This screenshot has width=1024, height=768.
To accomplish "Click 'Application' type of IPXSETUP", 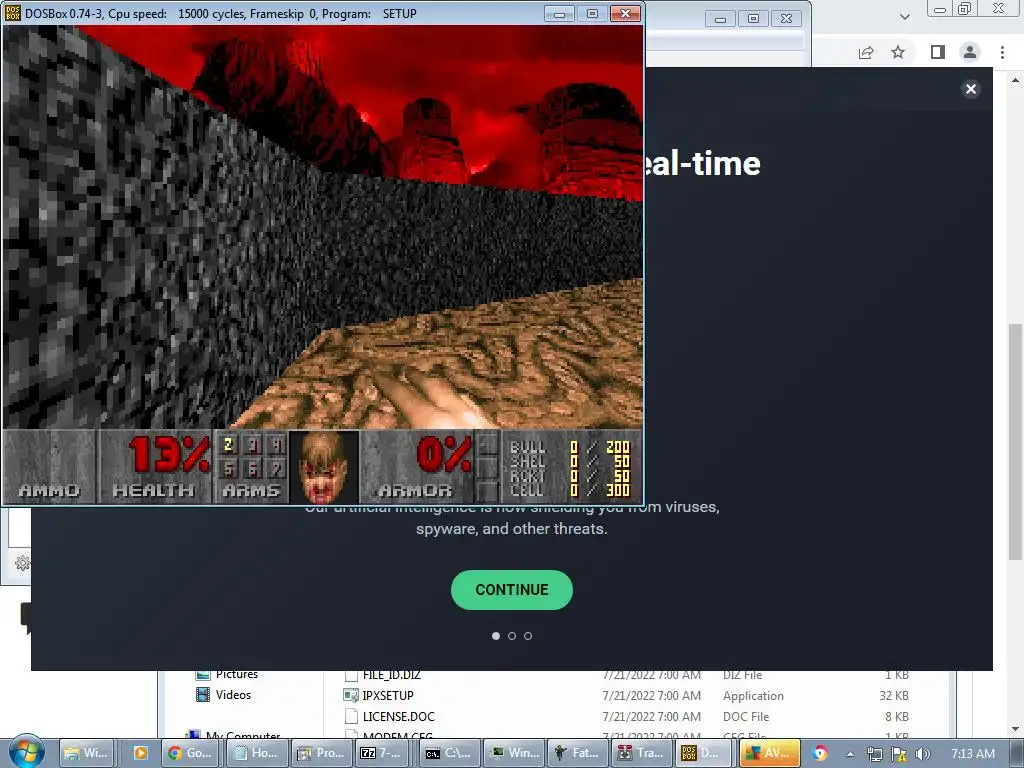I will point(753,696).
